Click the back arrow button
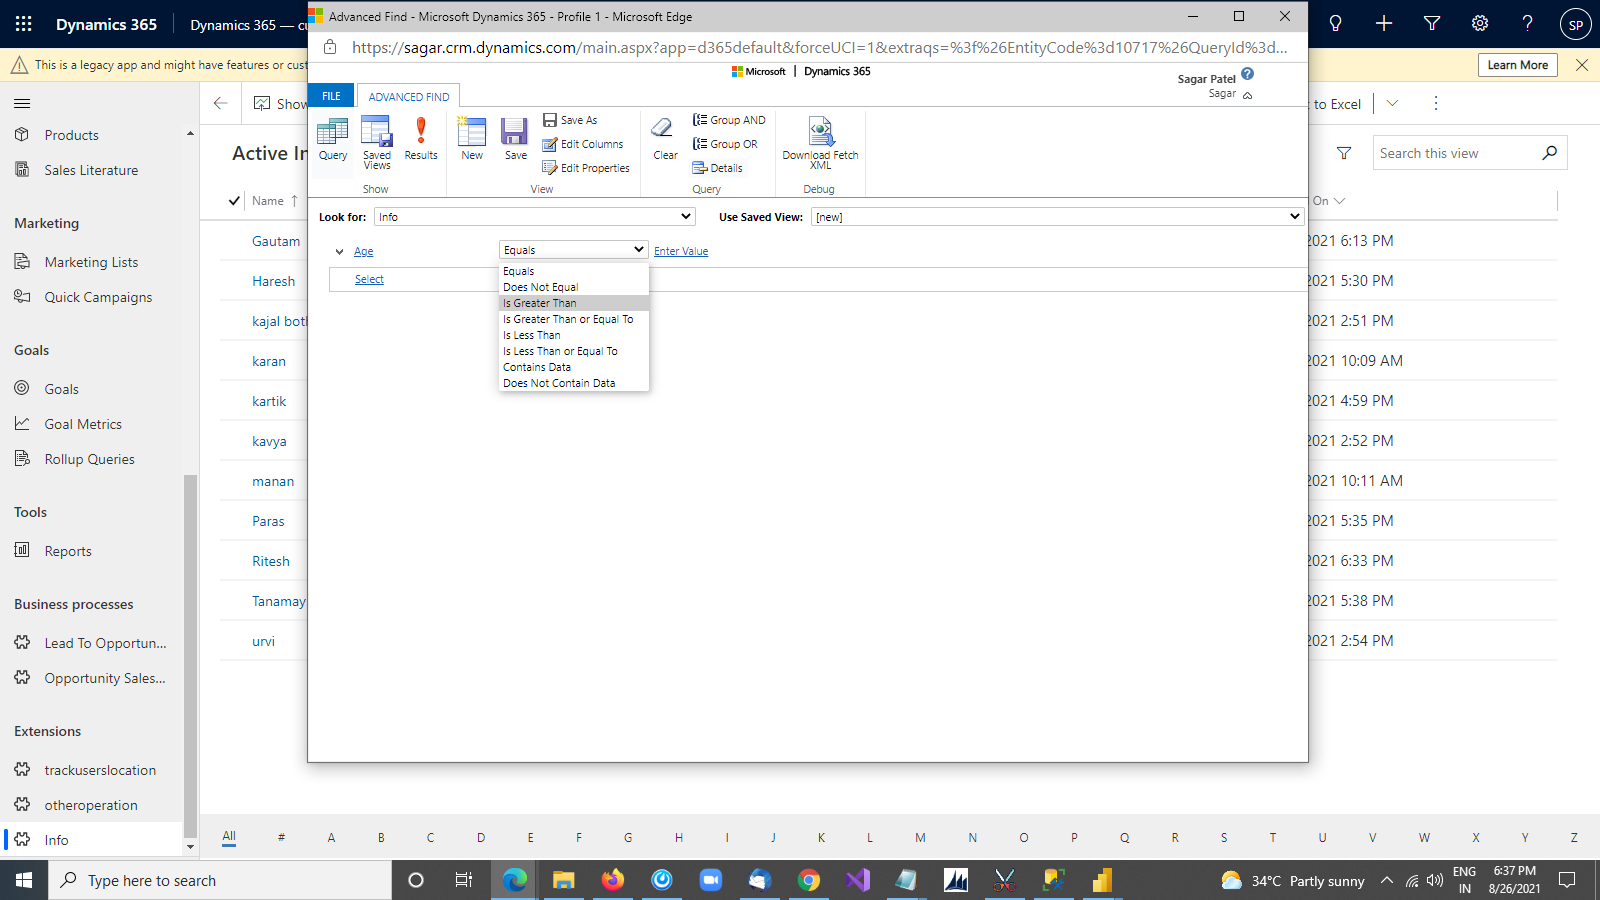The height and width of the screenshot is (900, 1600). 220,103
